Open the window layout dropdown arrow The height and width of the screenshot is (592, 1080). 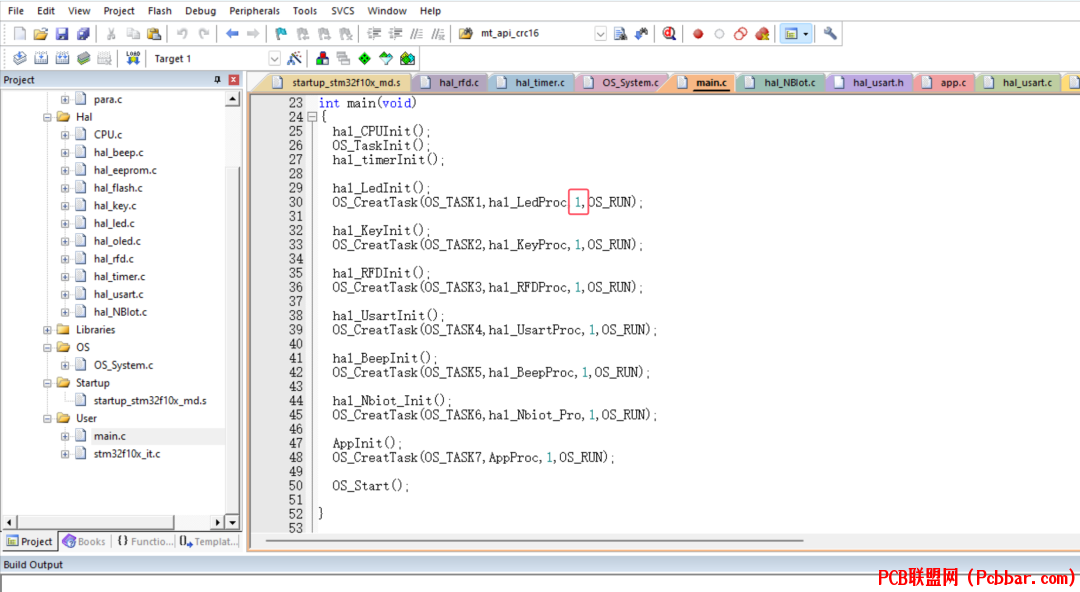click(x=806, y=34)
